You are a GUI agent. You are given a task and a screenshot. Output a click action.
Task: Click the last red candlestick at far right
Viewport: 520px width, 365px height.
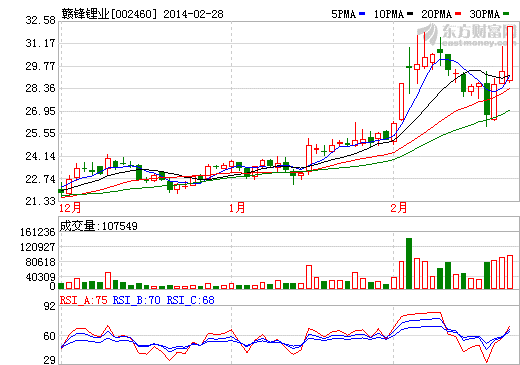point(510,53)
